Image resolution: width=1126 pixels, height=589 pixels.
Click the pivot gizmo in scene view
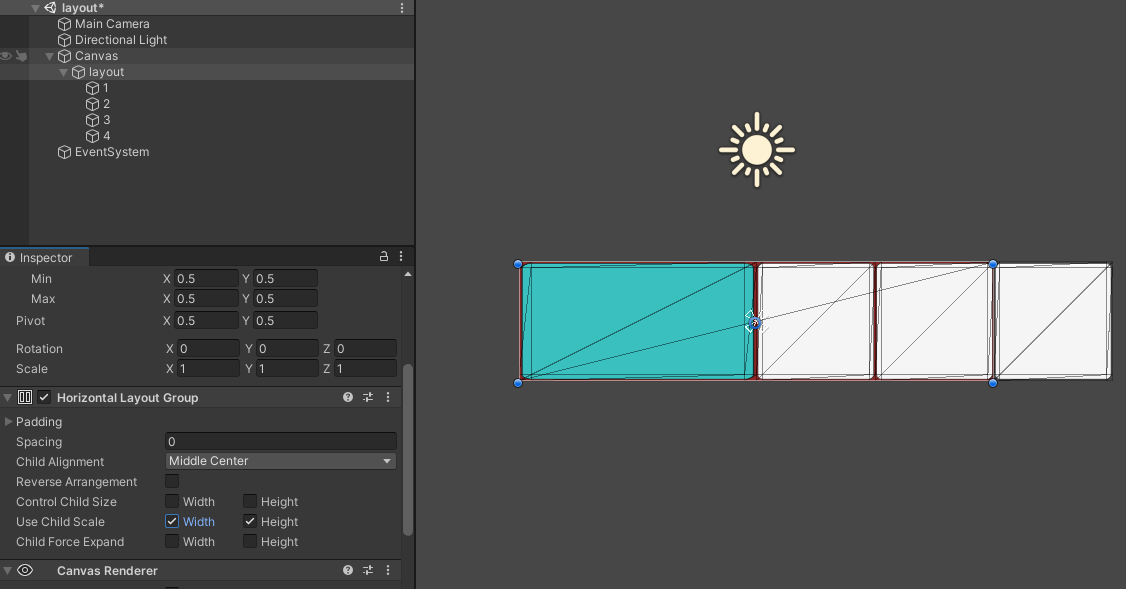pos(754,323)
